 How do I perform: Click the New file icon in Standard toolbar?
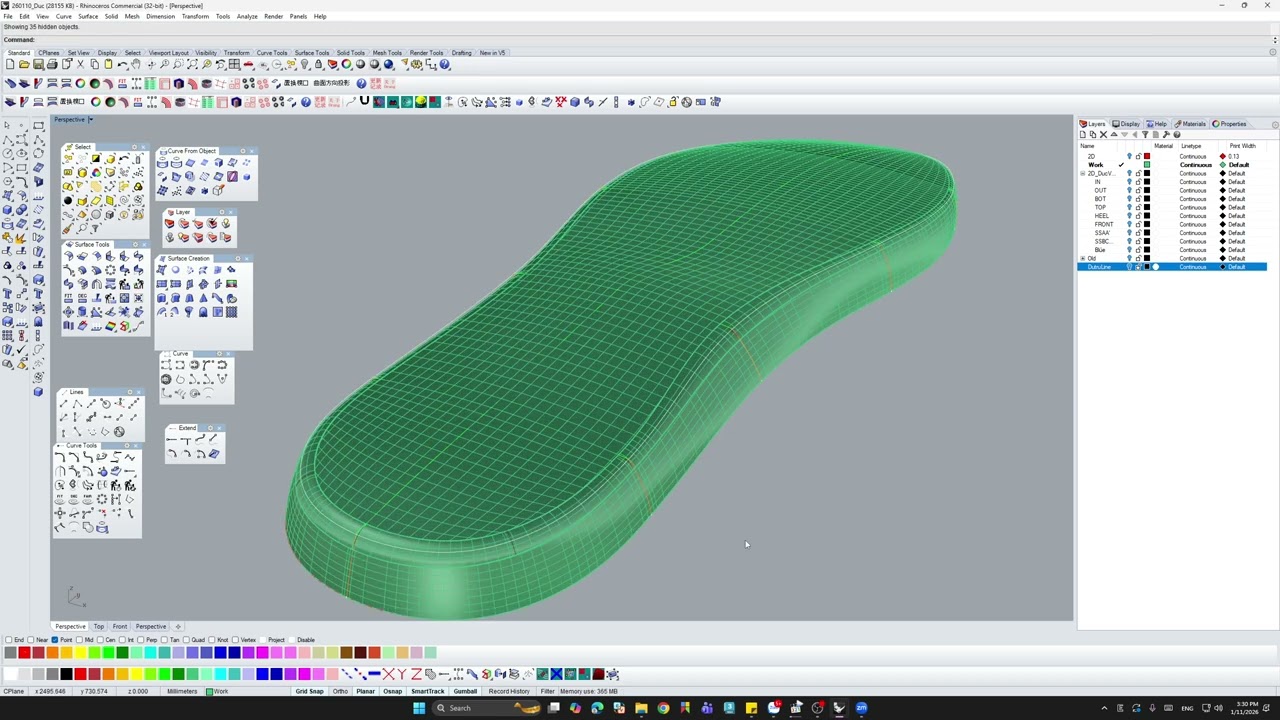click(x=10, y=64)
